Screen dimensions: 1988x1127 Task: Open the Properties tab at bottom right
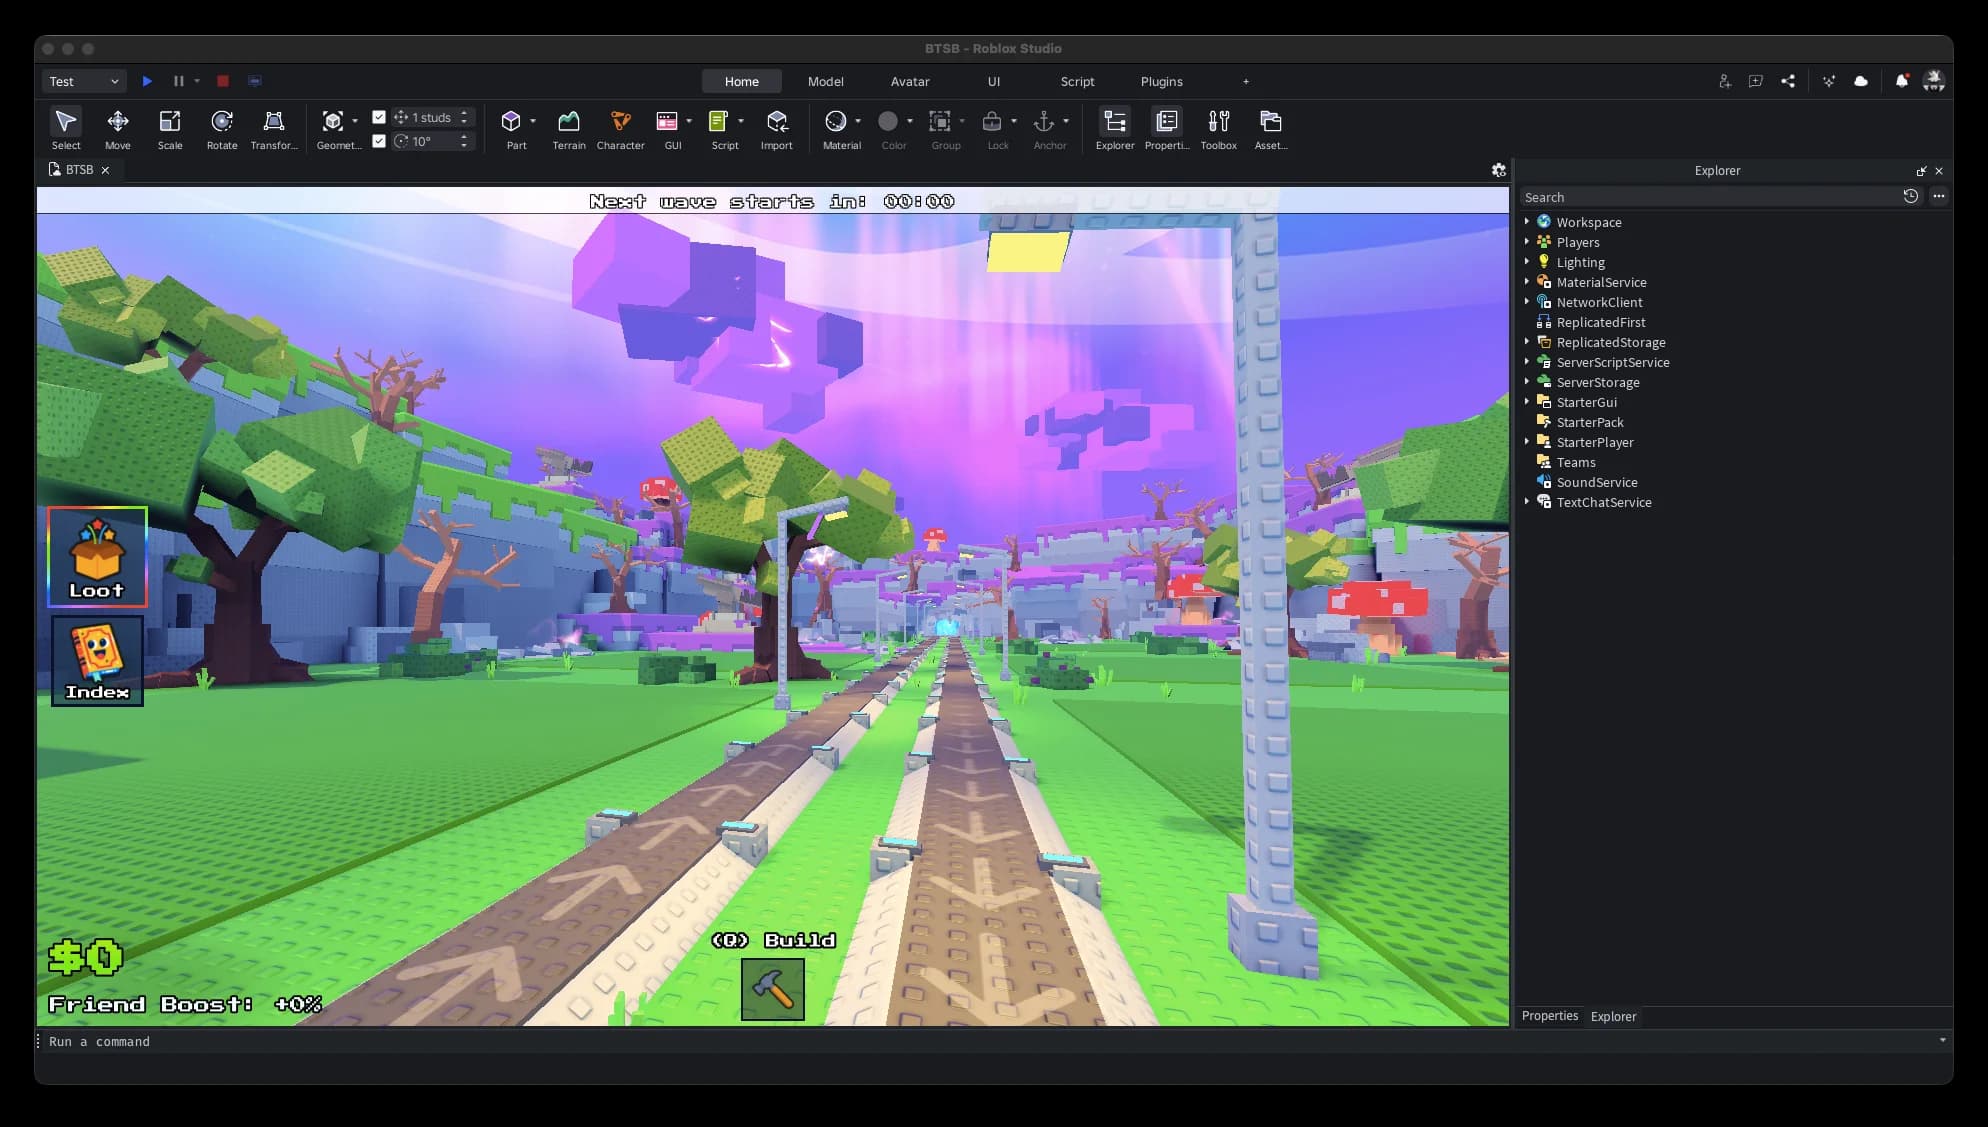click(1549, 1016)
